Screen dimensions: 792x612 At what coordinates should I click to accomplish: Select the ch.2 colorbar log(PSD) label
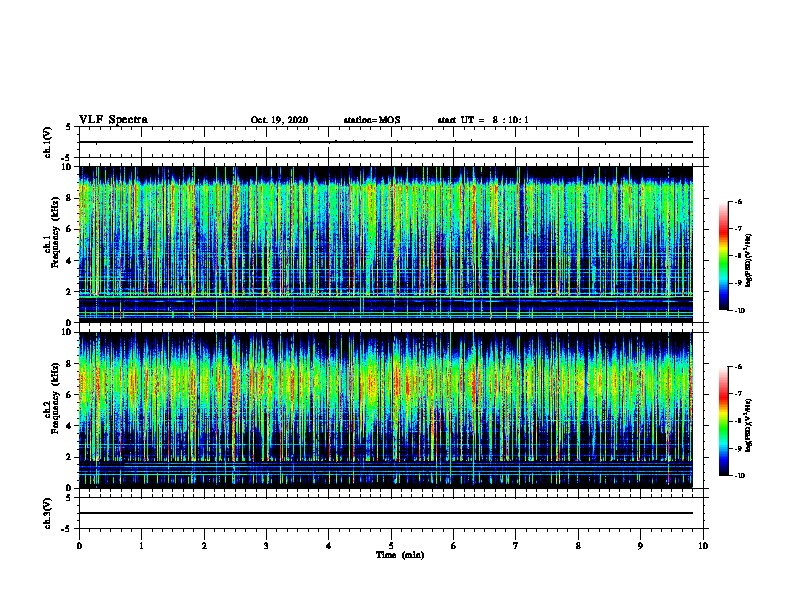(748, 425)
